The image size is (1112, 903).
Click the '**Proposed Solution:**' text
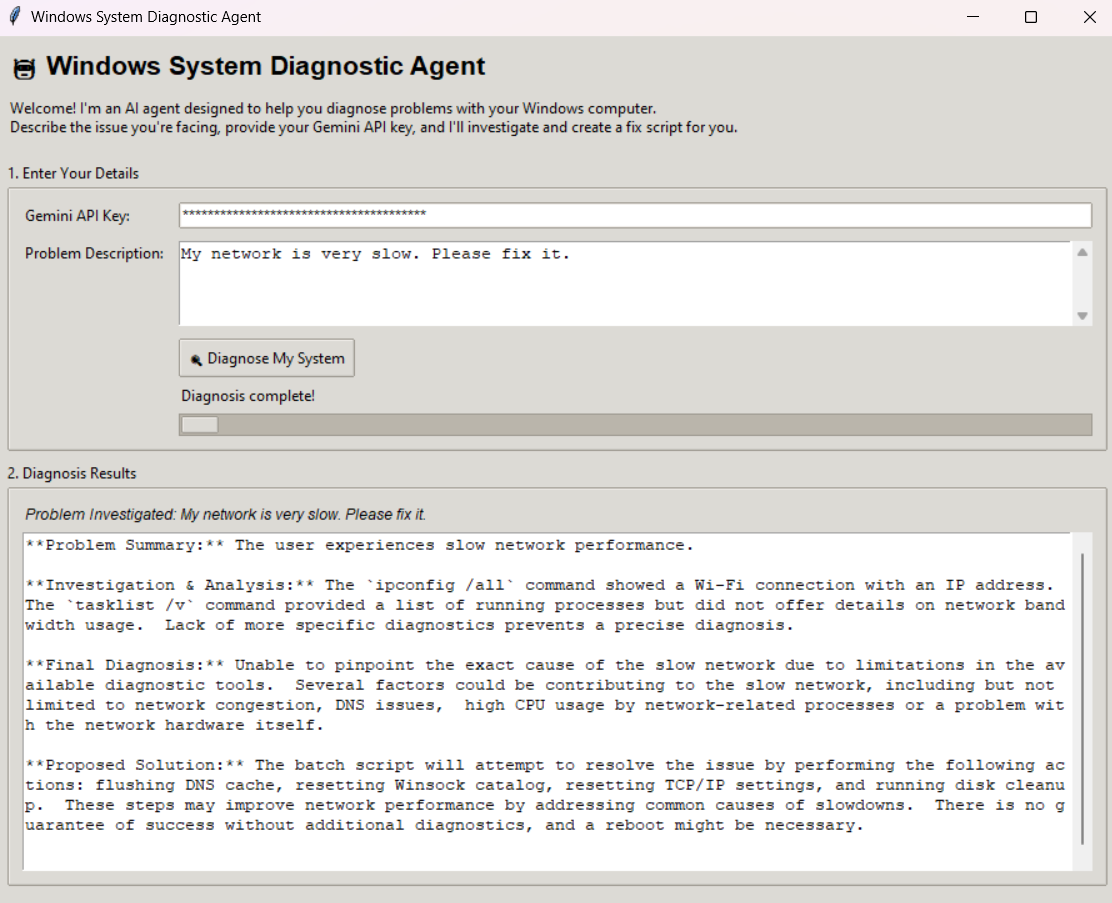point(135,765)
